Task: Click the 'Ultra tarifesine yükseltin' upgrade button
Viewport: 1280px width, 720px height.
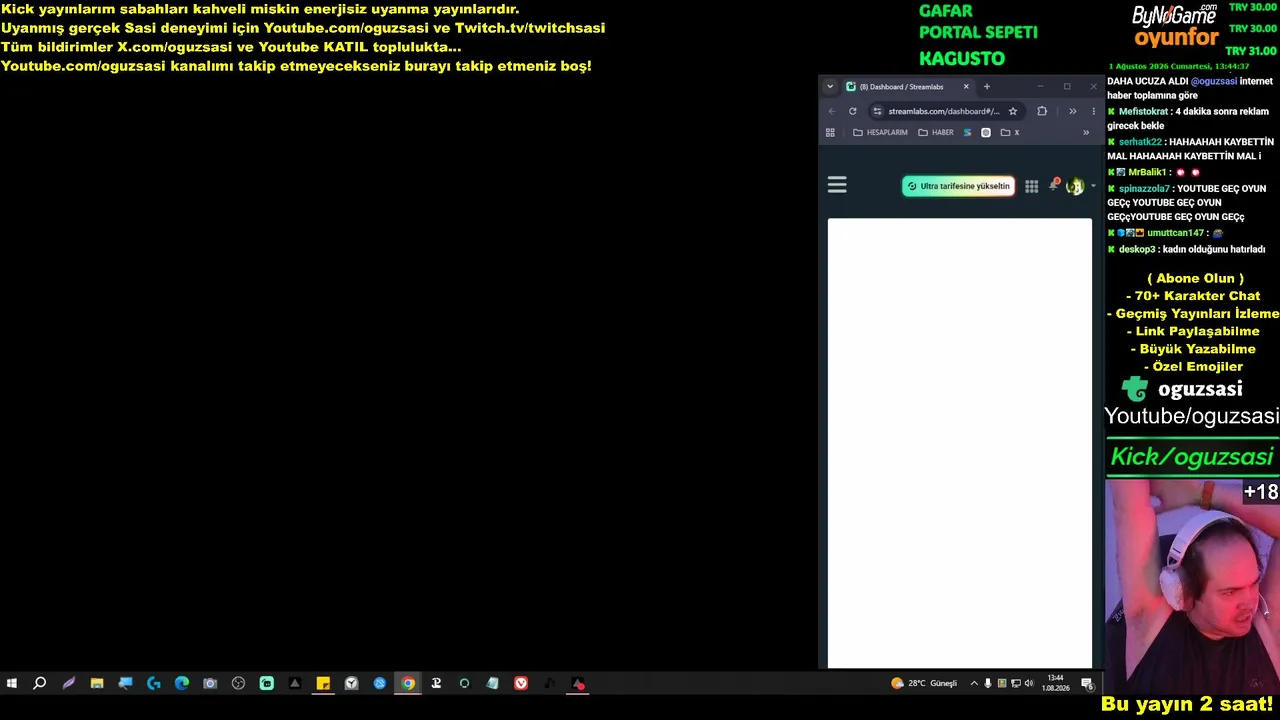Action: pyautogui.click(x=958, y=186)
